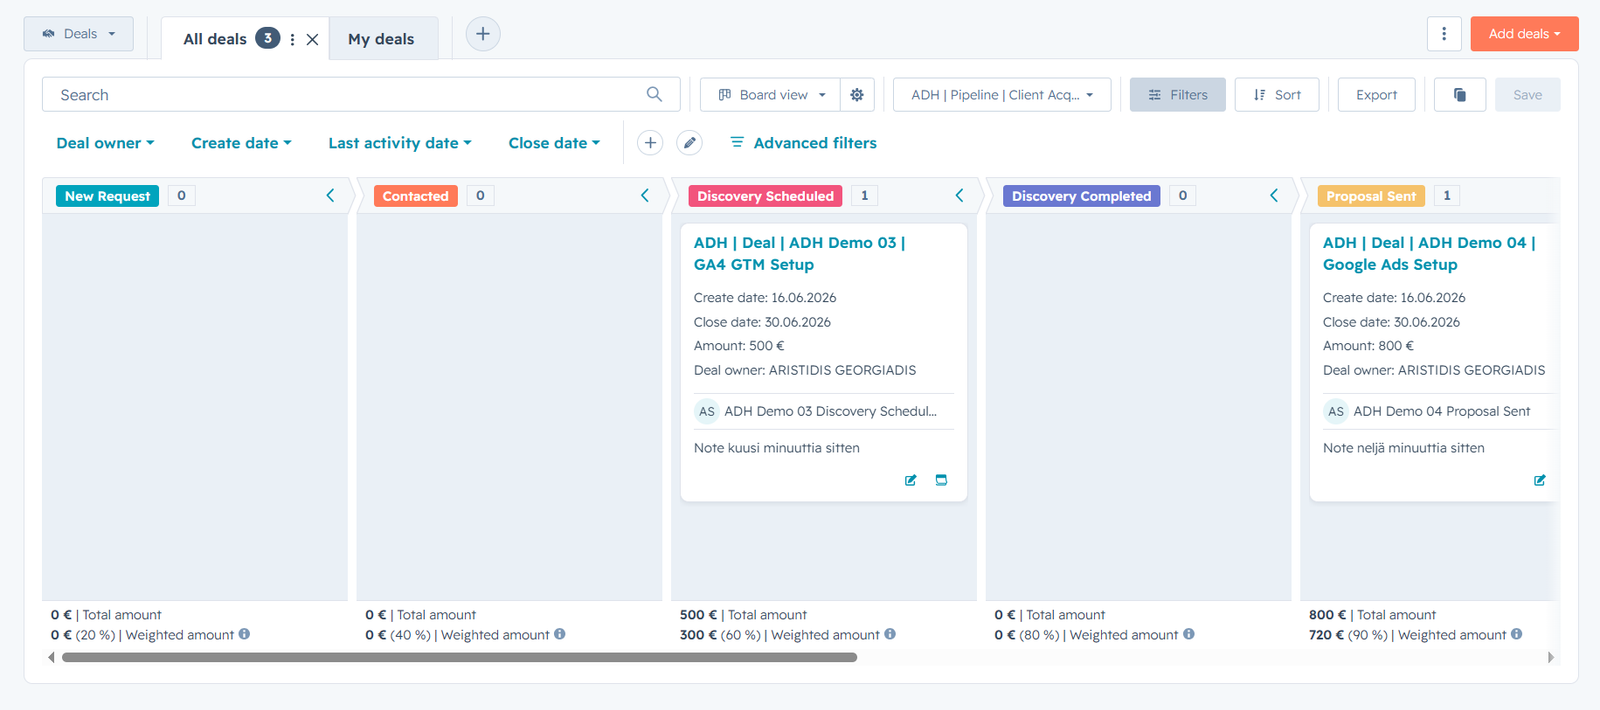This screenshot has height=710, width=1600.
Task: Create note icon on Demo 03 card
Action: tap(911, 480)
